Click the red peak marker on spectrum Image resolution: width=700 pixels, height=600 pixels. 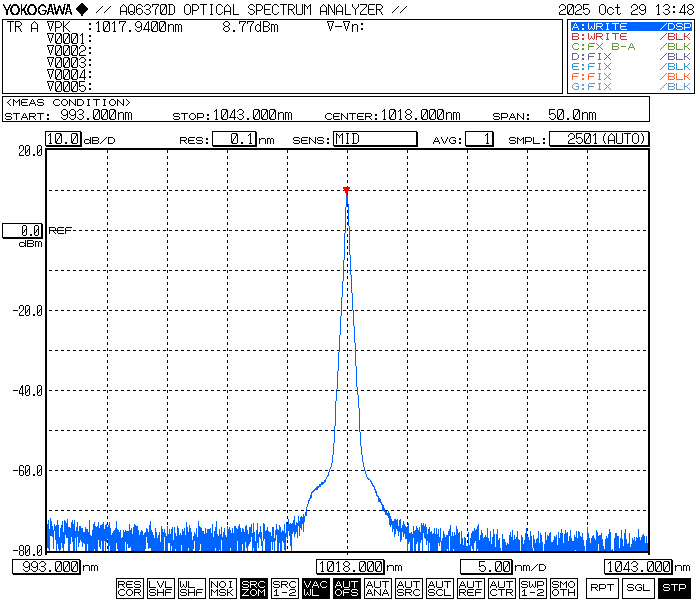pos(346,189)
